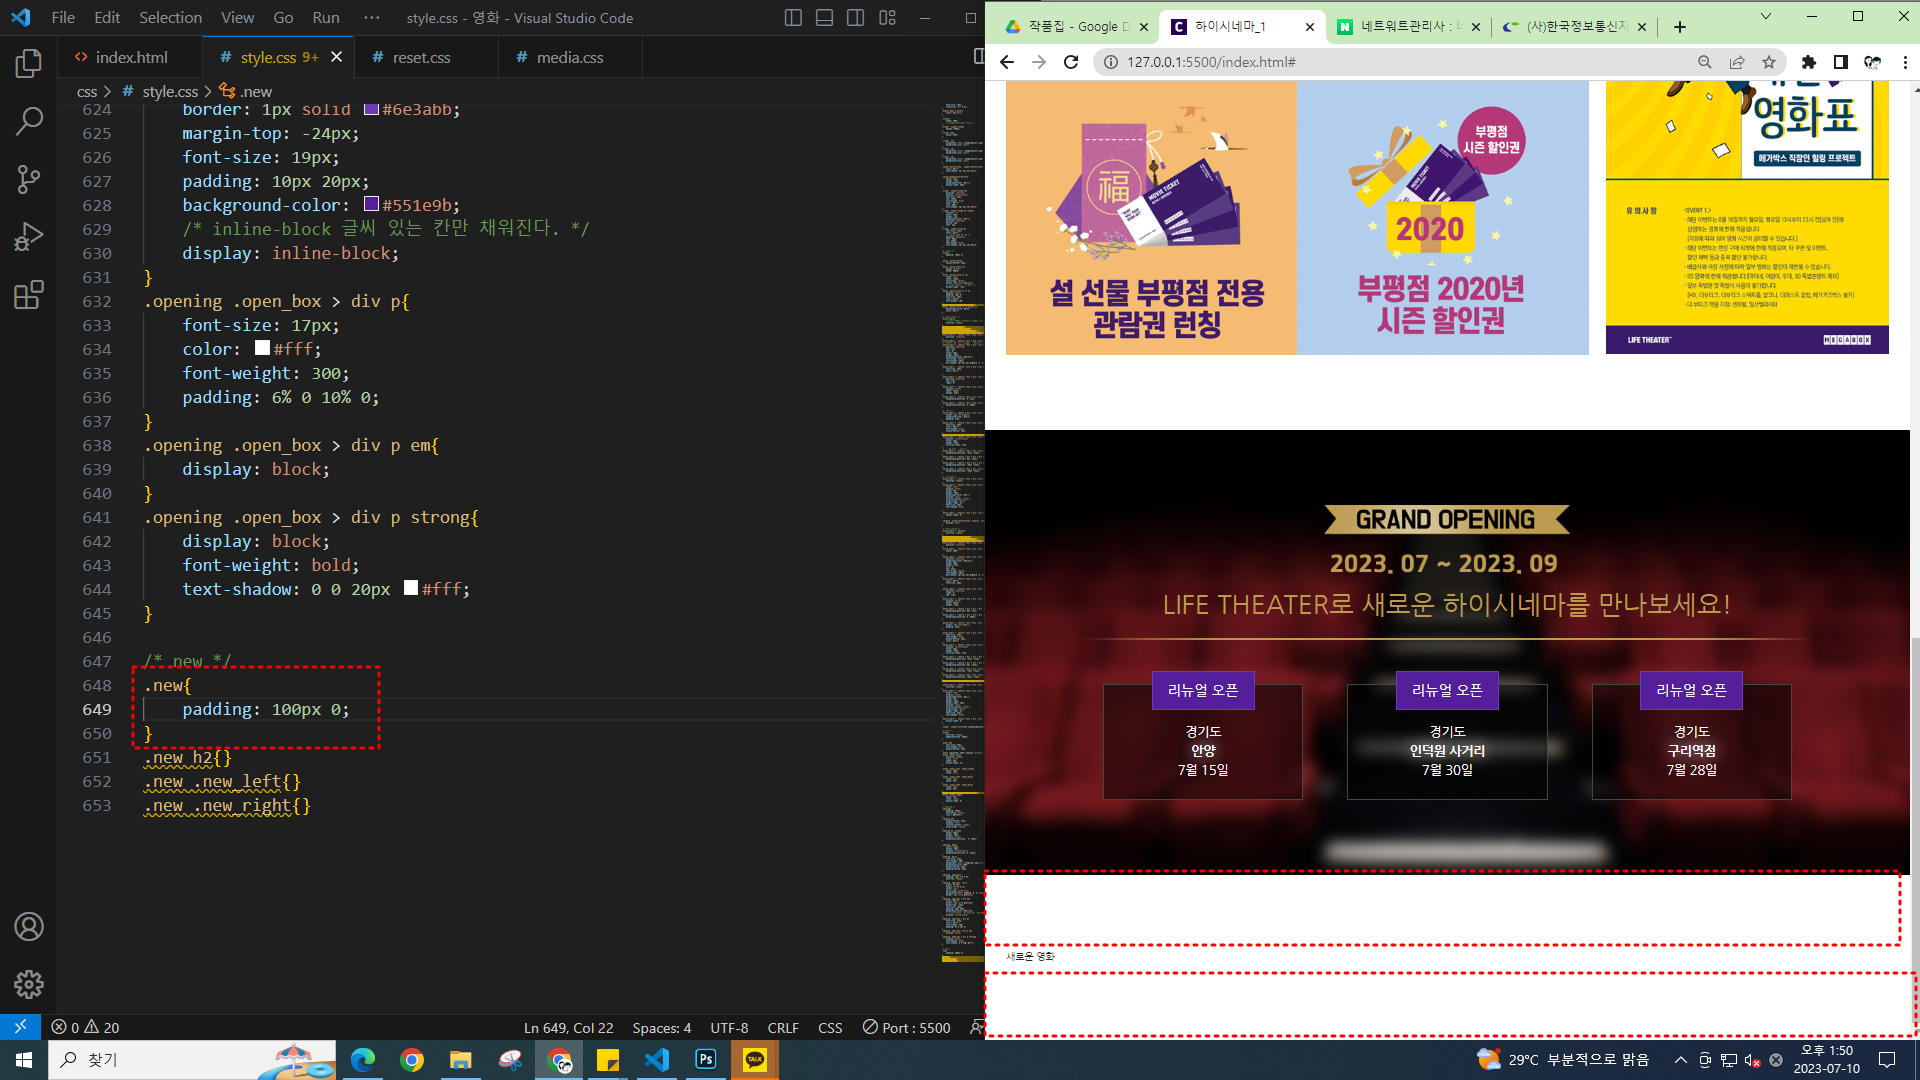This screenshot has height=1080, width=1920.
Task: Click the #551e9b background-color swatch
Action: coord(371,204)
